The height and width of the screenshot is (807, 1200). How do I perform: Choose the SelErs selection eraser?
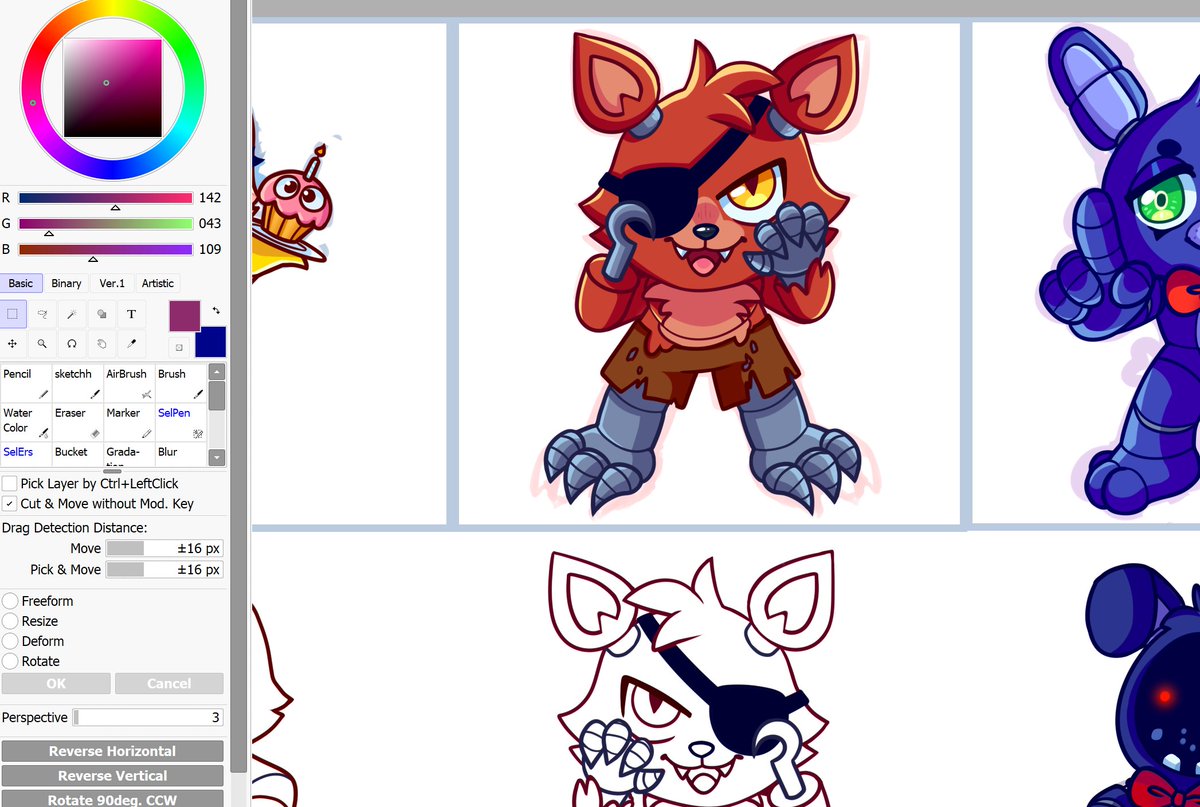(x=26, y=454)
